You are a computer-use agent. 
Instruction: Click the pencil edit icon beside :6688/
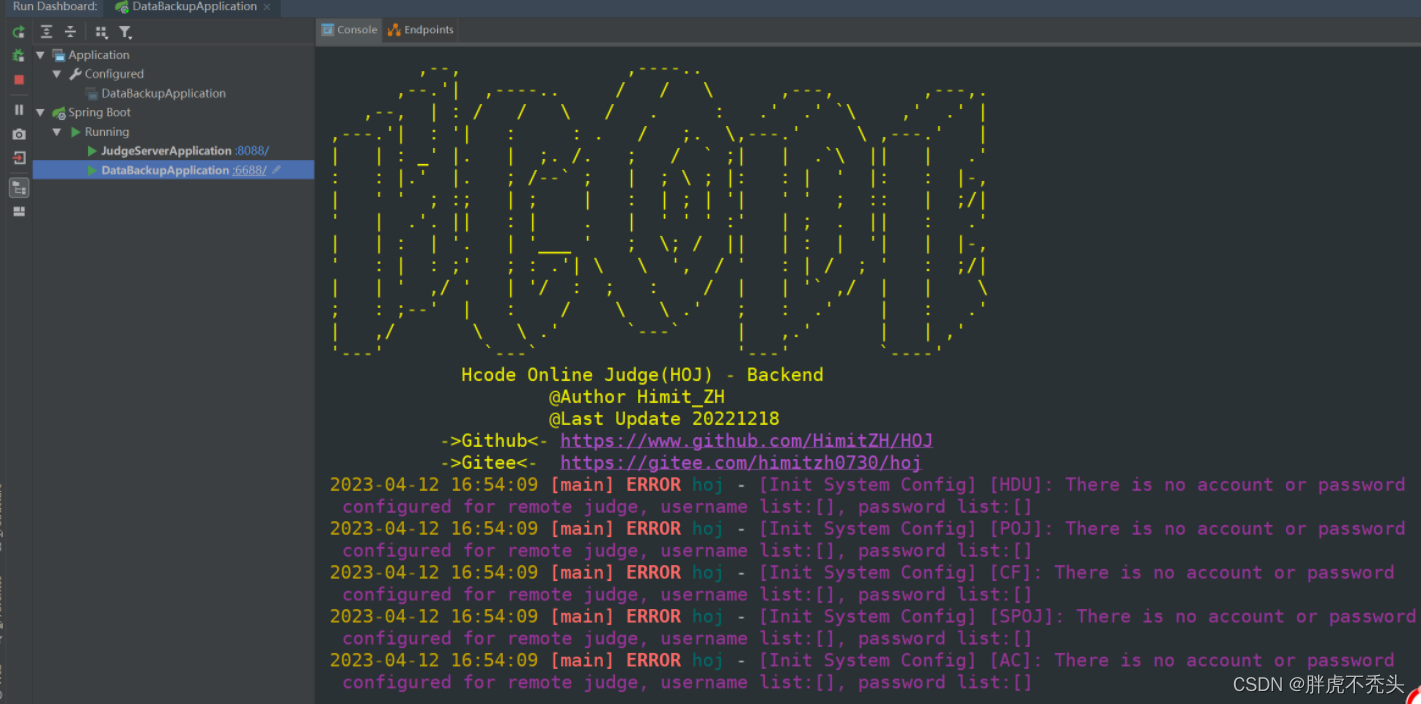277,170
